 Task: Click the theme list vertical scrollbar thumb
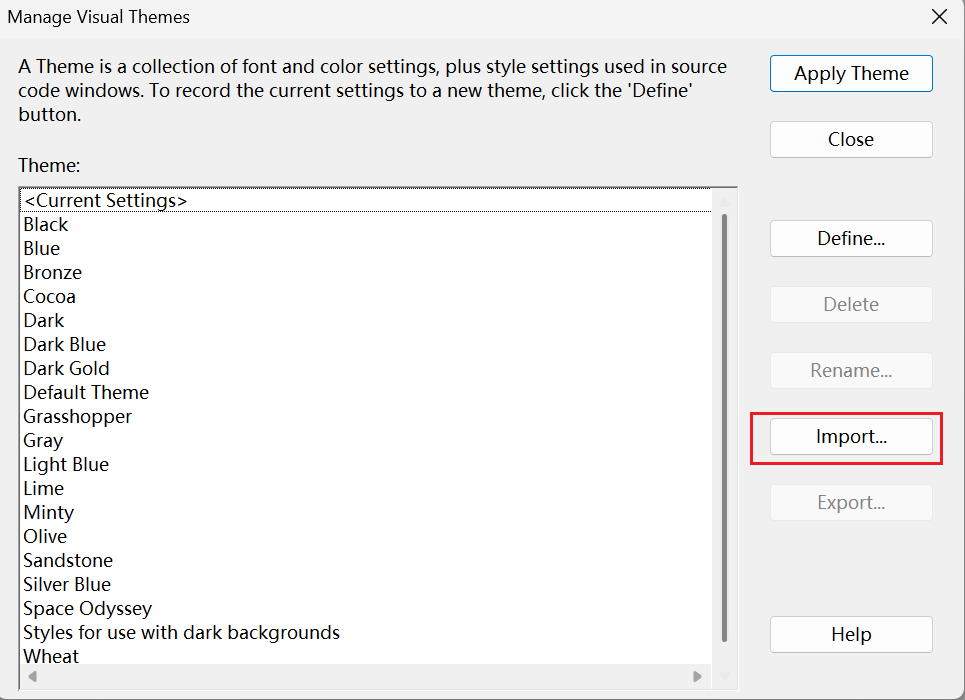(724, 428)
